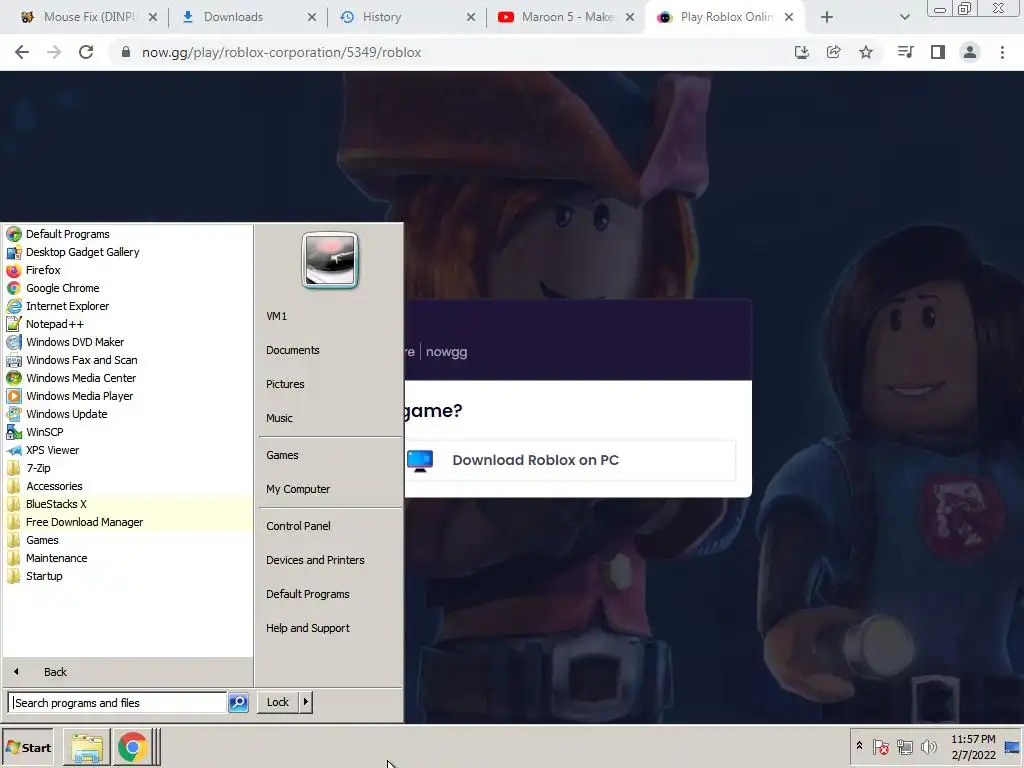
Task: Switch to the Mouse Fix tab
Action: 88,17
